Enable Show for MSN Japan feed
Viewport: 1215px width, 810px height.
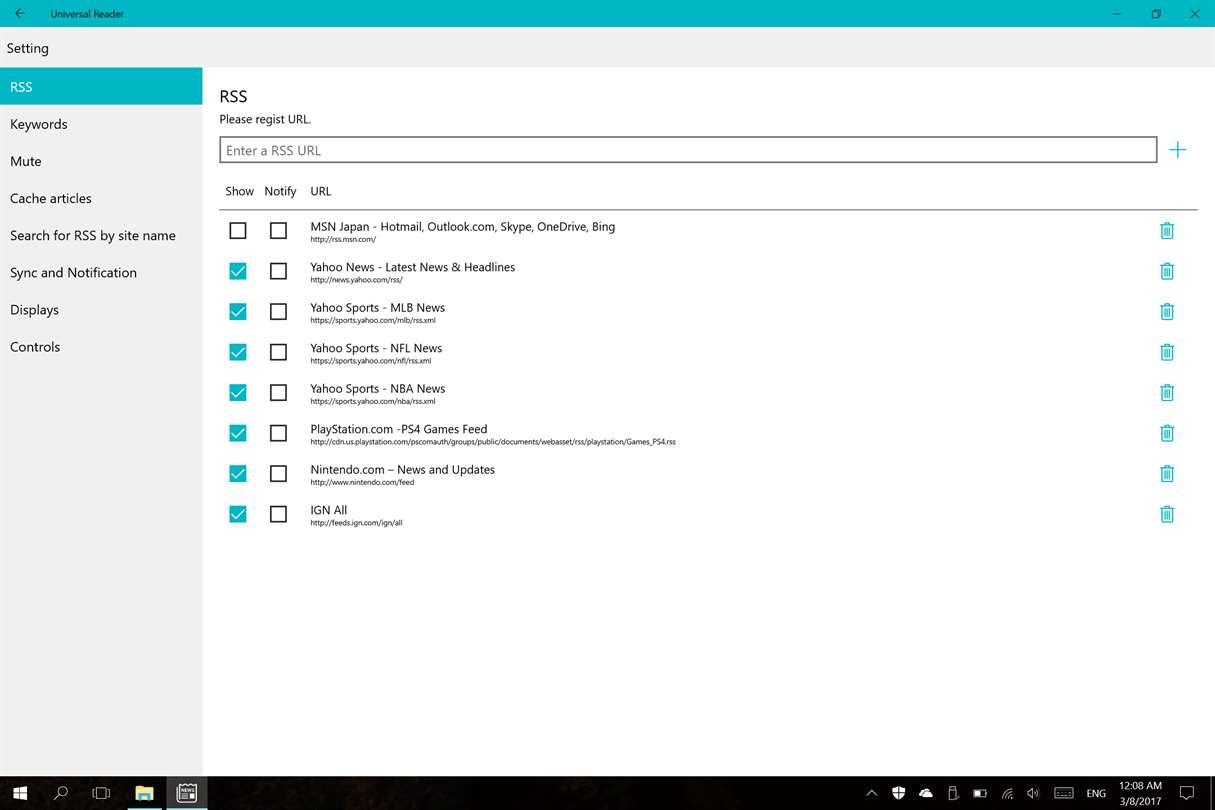click(x=238, y=230)
